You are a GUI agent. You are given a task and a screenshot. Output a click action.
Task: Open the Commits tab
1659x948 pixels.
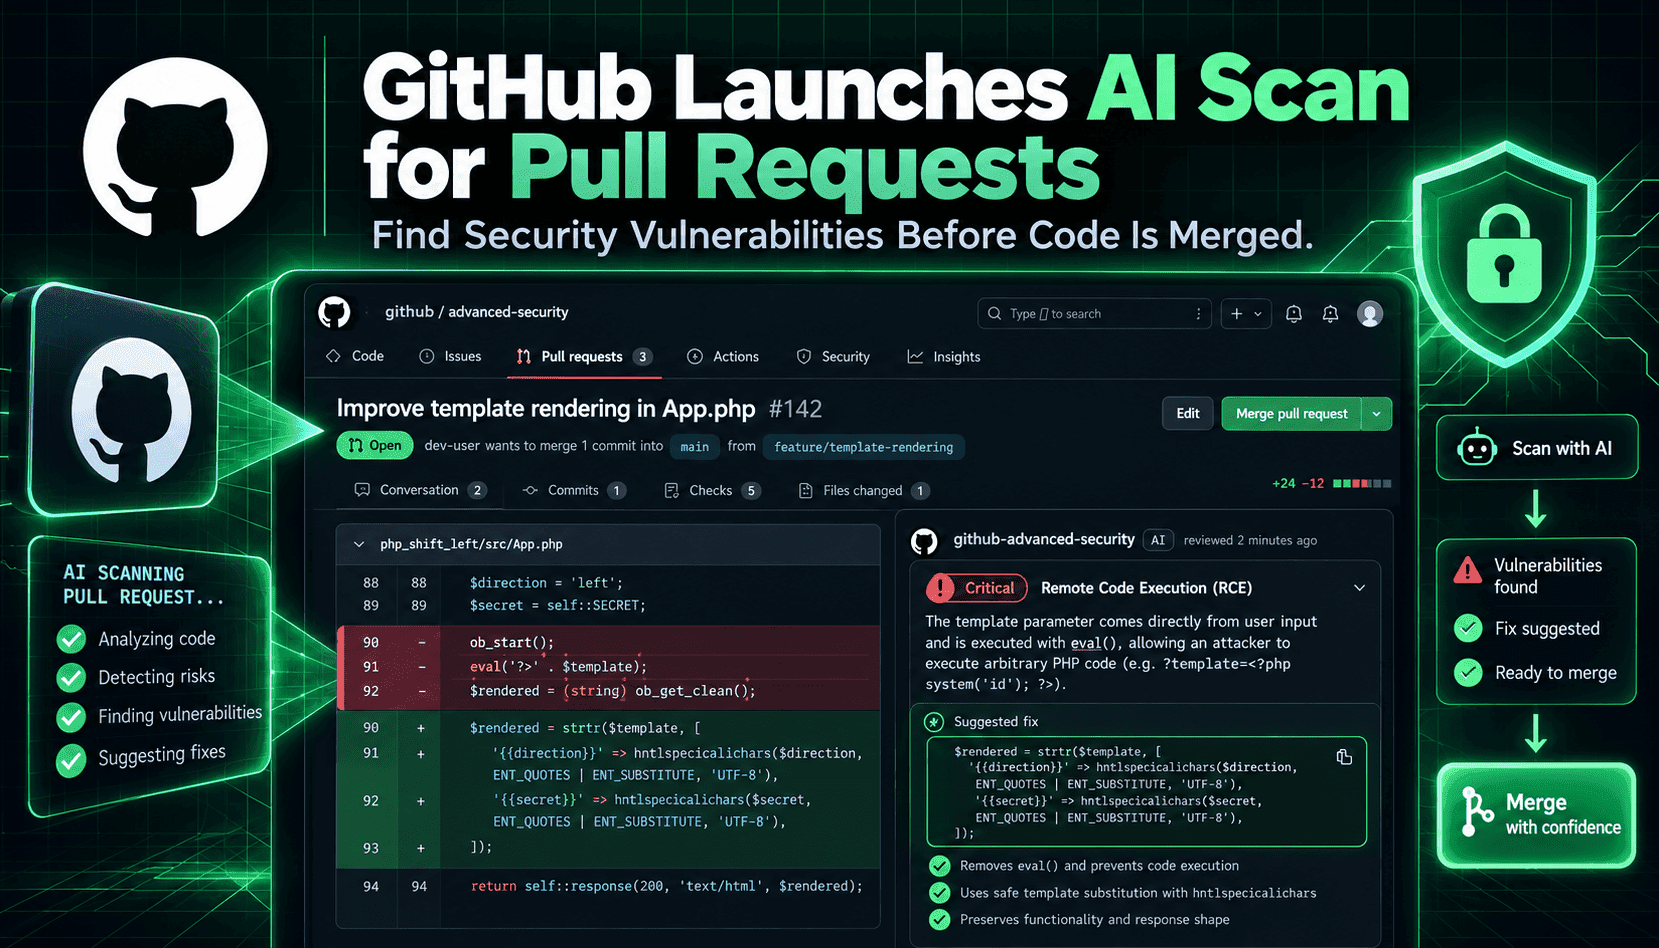[x=574, y=490]
